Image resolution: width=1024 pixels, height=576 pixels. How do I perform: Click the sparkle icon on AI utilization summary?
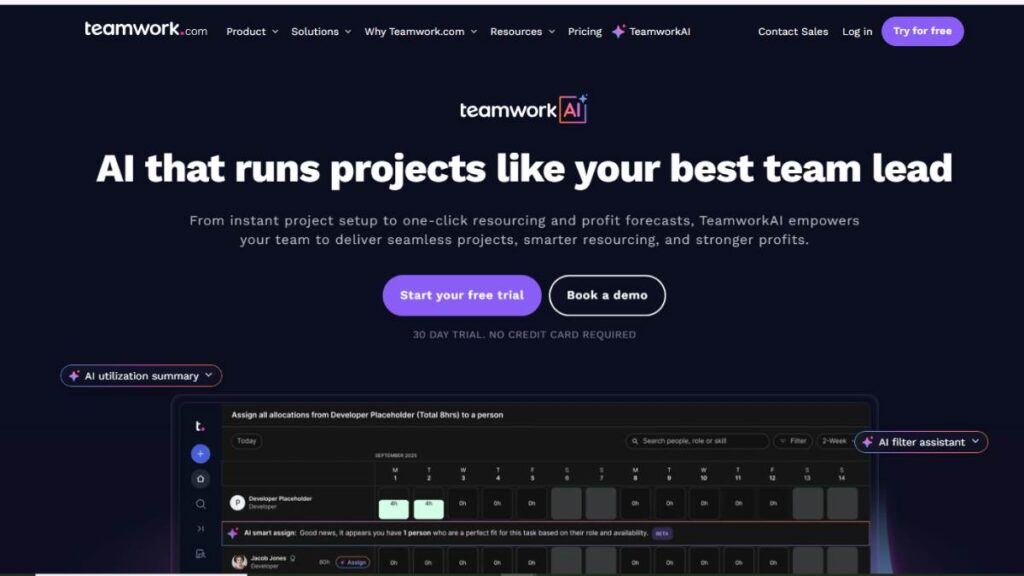(74, 376)
